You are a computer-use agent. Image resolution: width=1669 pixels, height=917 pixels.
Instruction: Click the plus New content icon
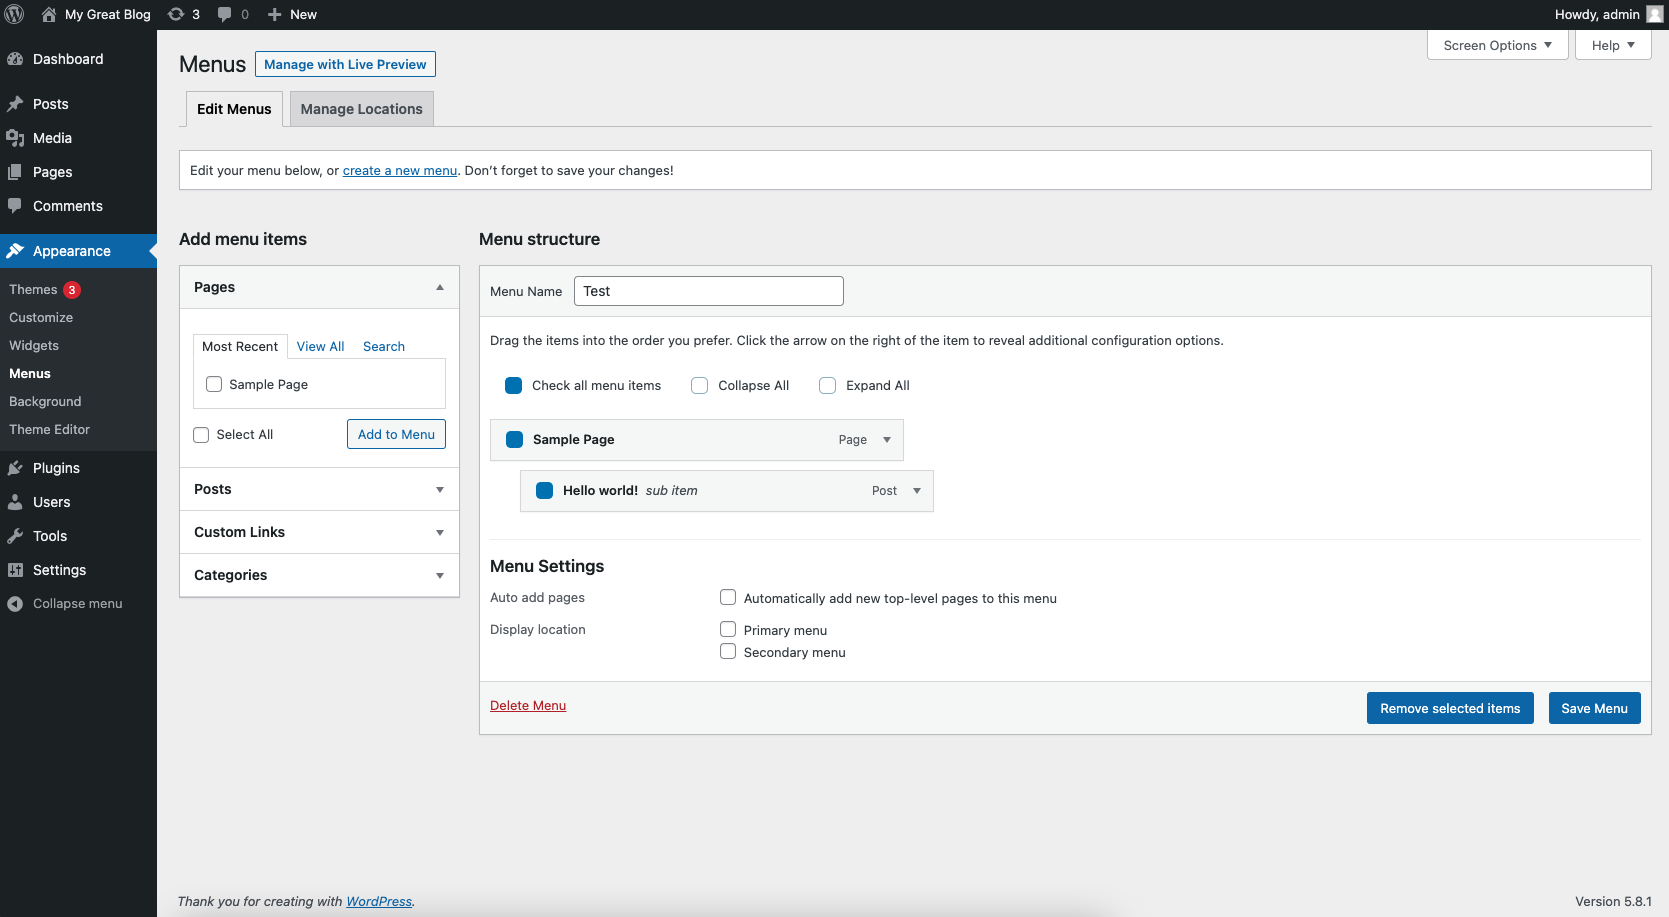point(274,14)
